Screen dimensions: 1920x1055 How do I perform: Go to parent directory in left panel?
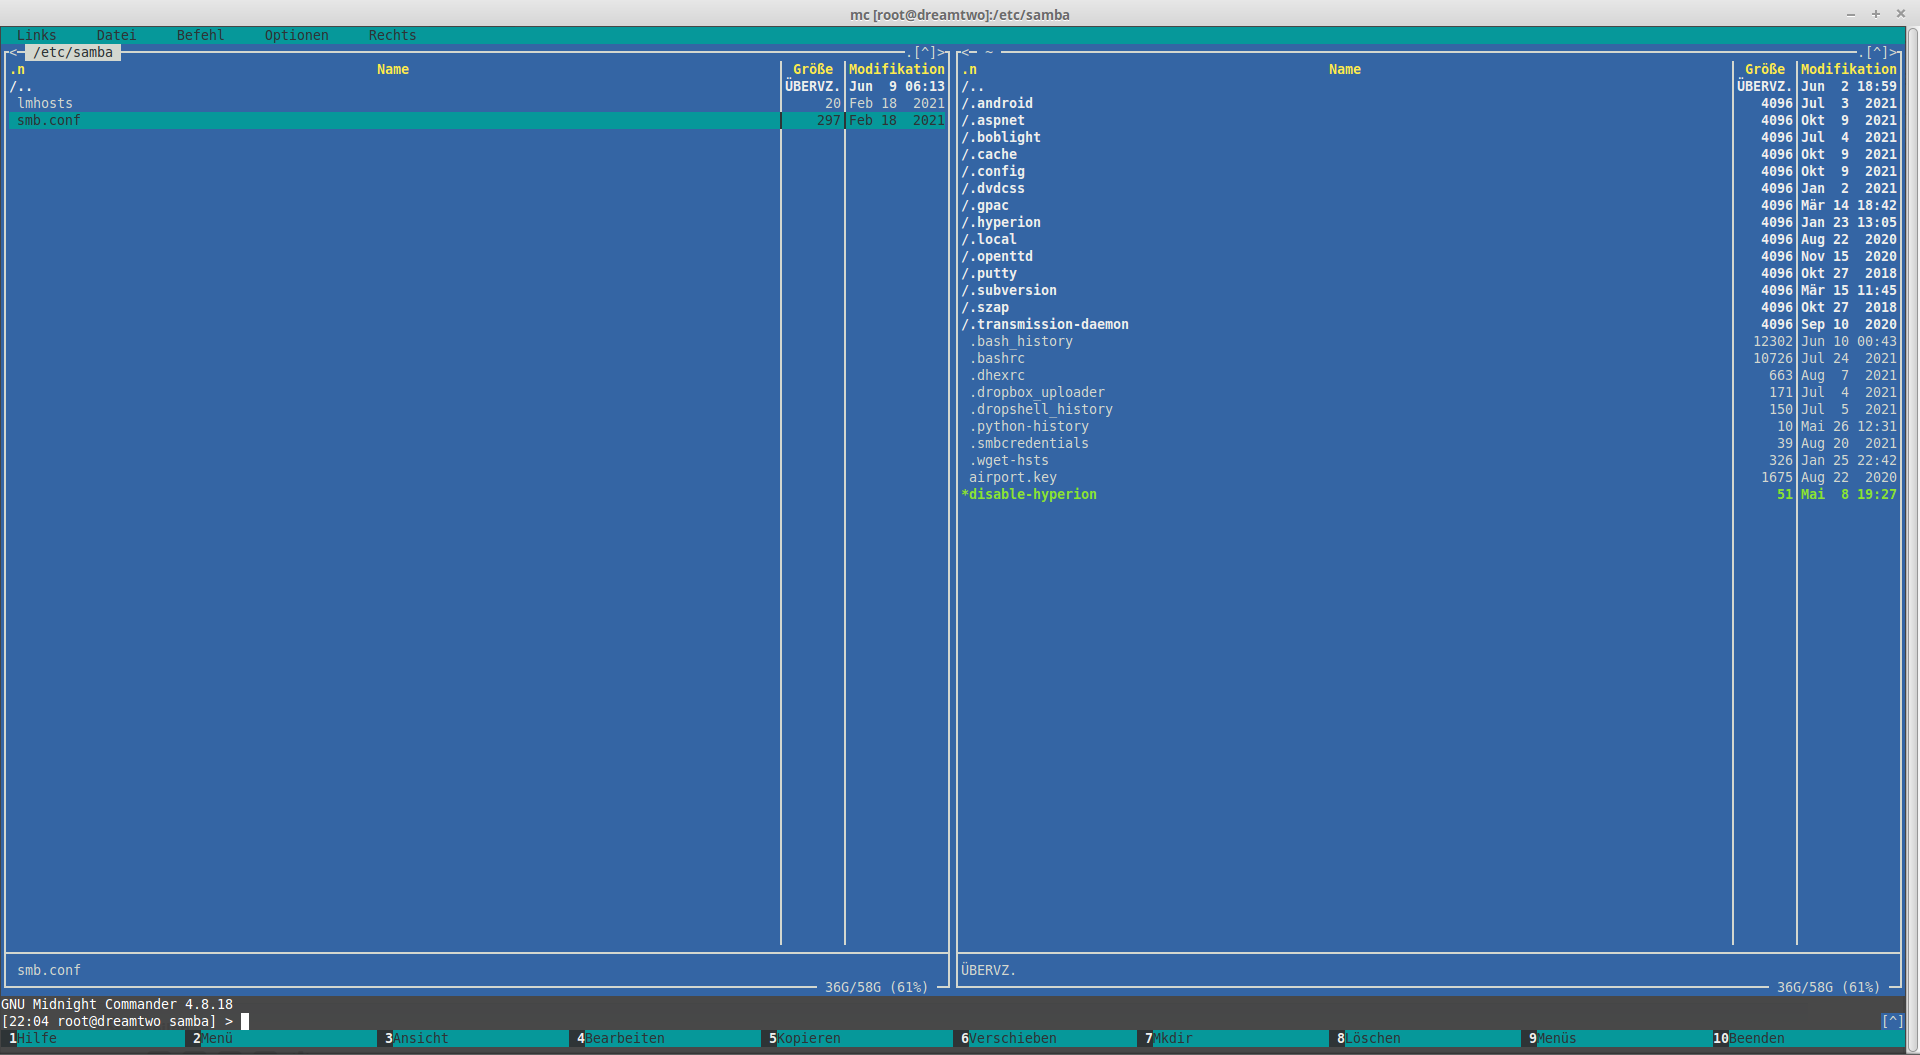(x=21, y=86)
